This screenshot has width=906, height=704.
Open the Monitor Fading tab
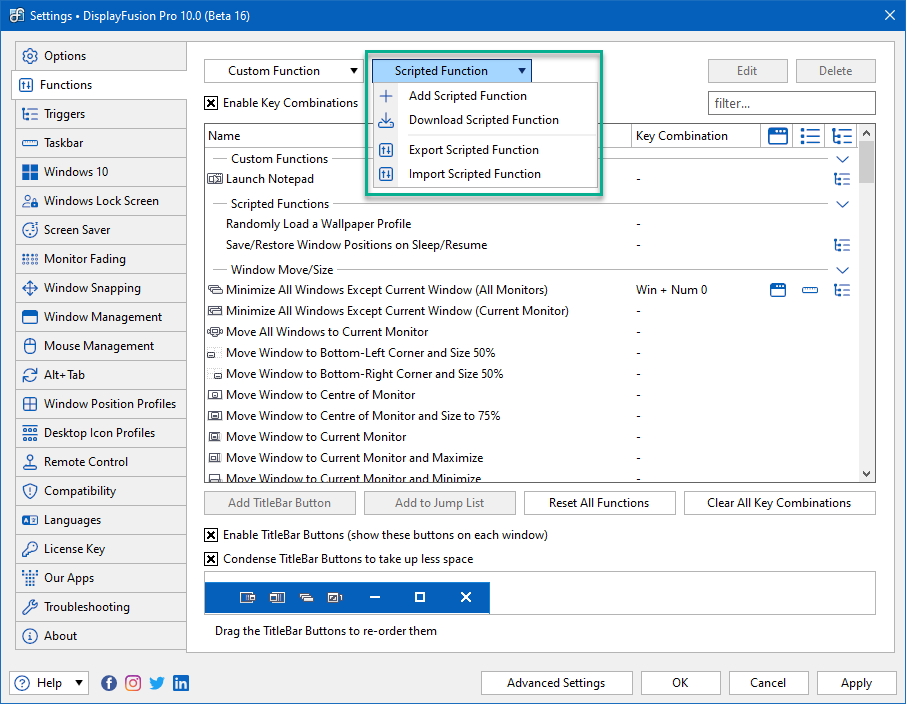[101, 259]
